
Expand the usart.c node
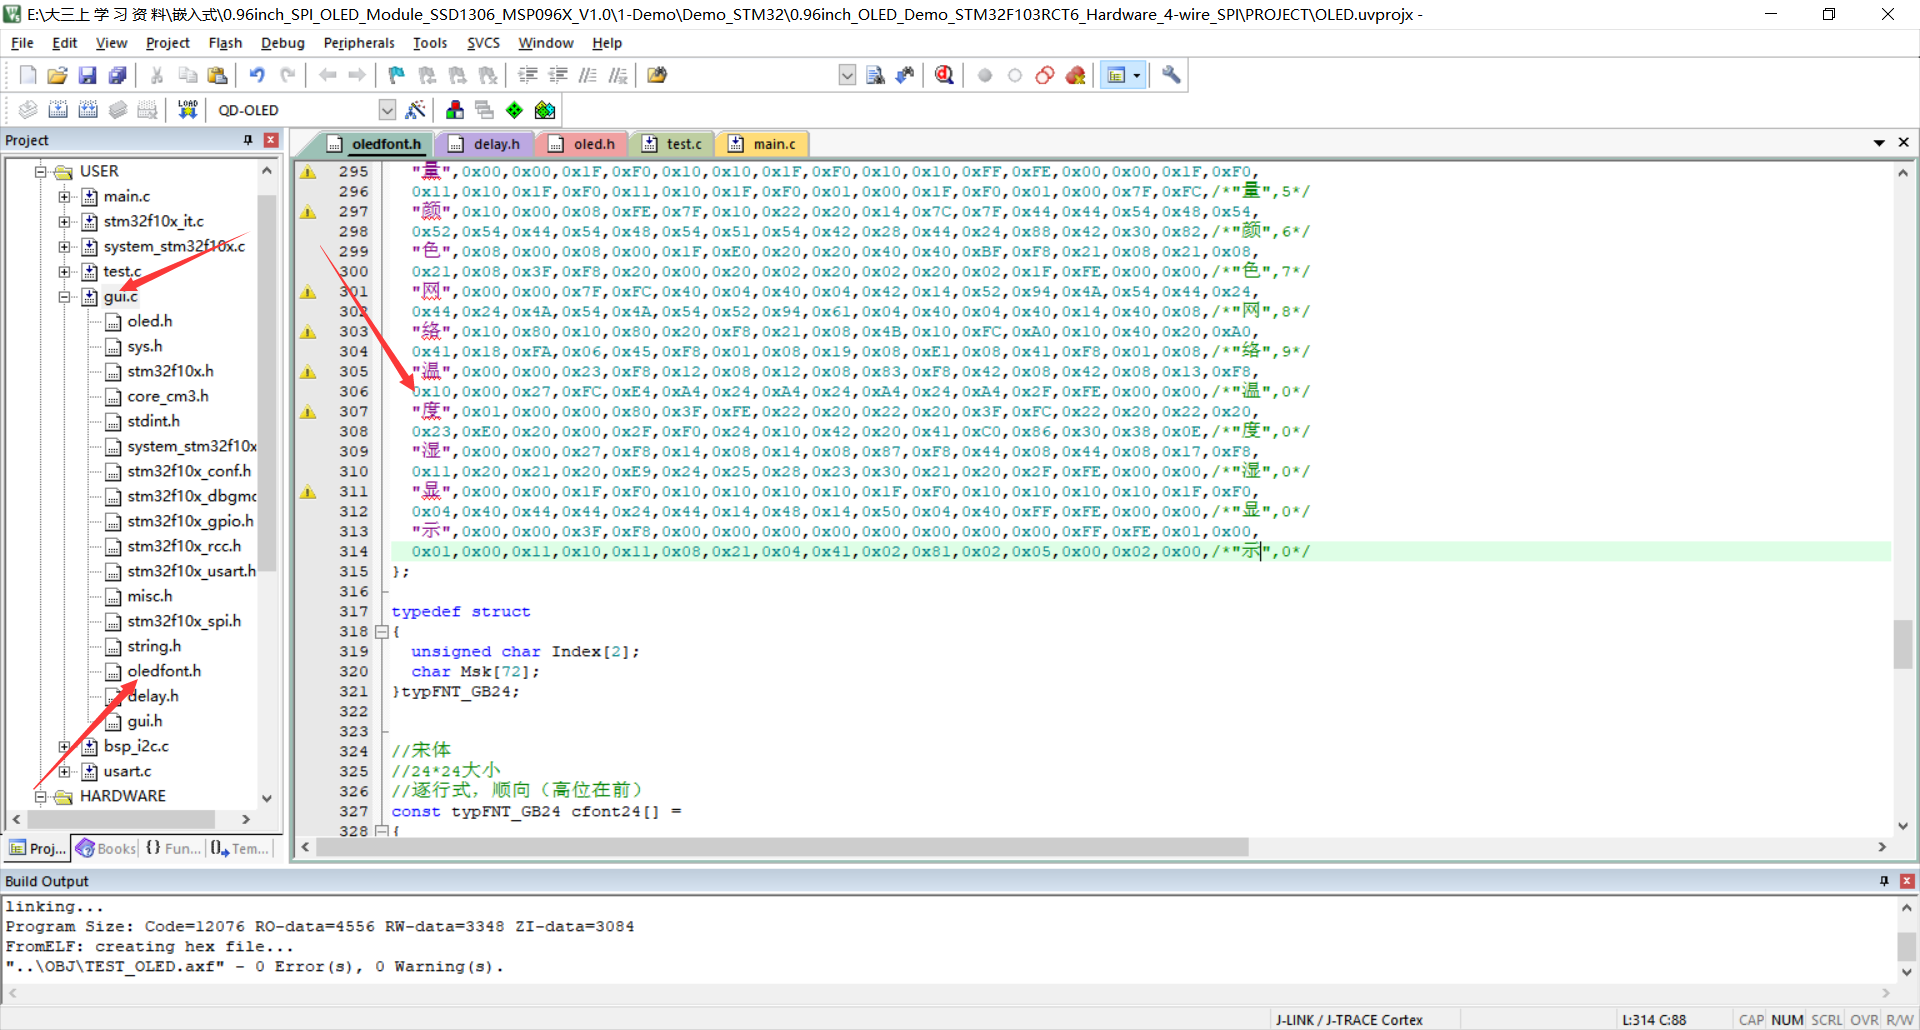coord(65,772)
